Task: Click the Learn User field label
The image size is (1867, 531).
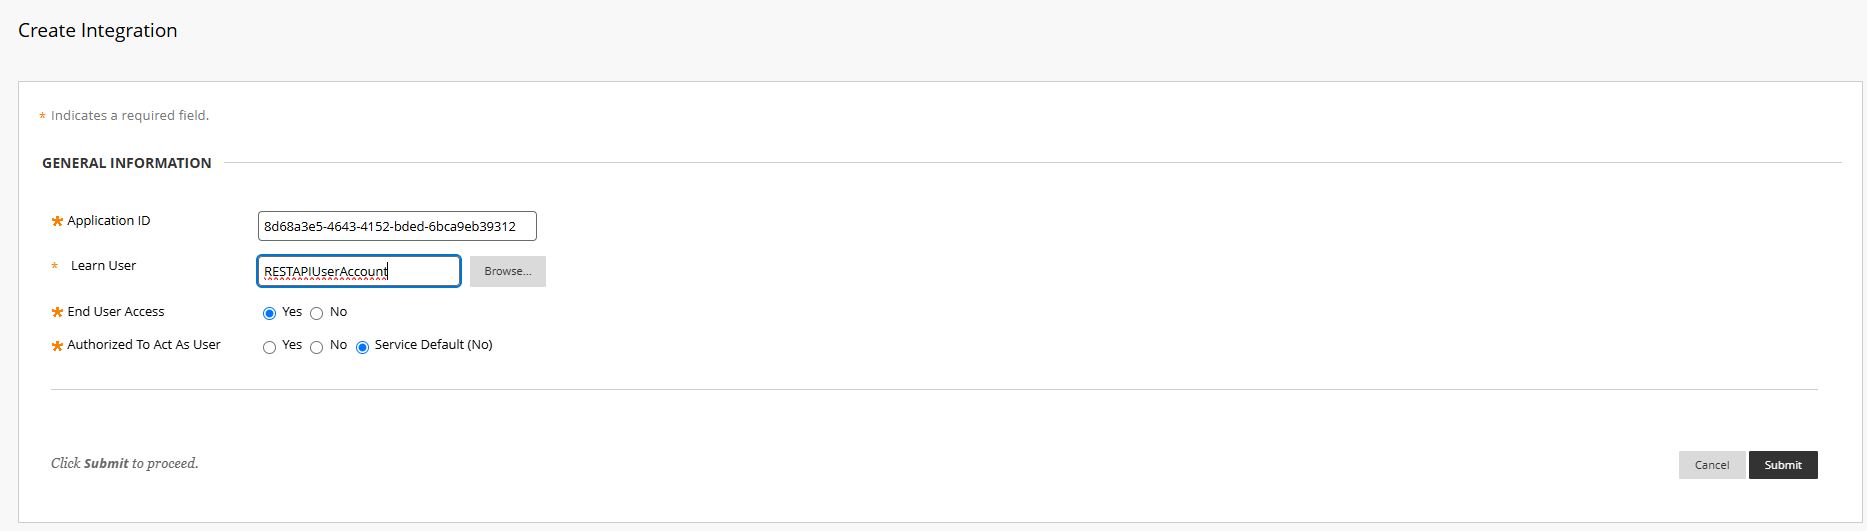Action: 103,266
